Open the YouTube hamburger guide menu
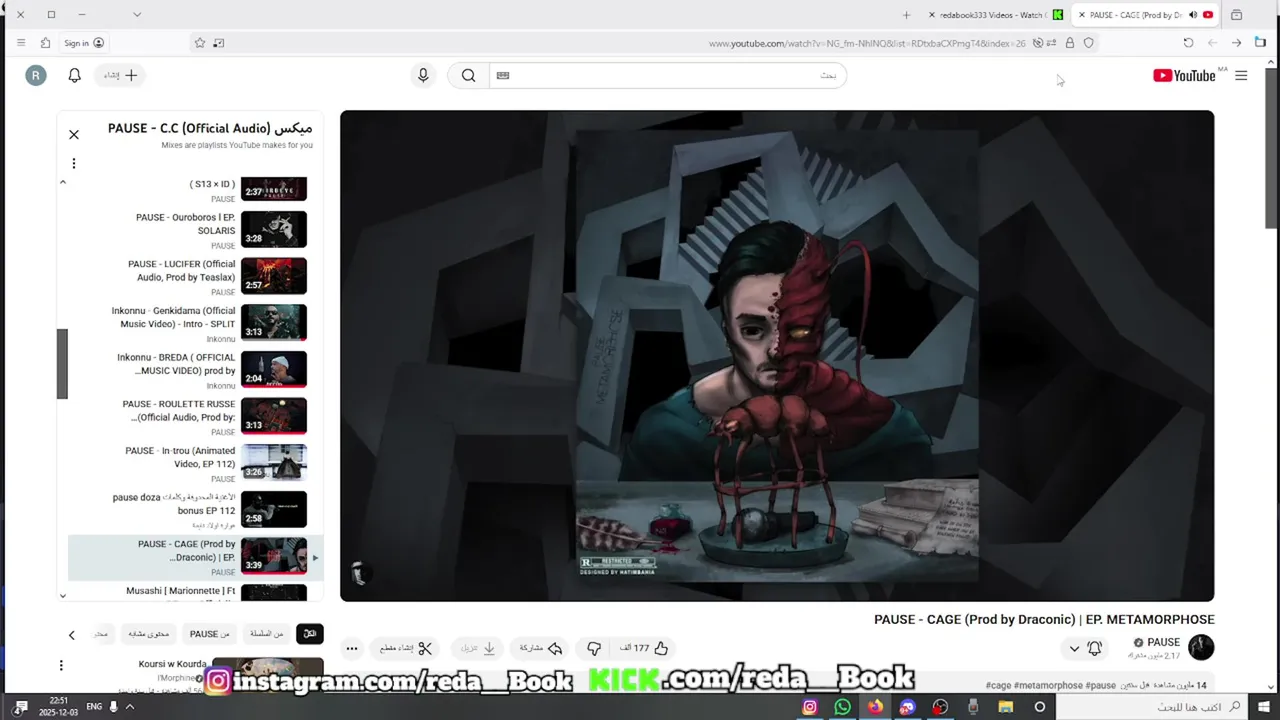 click(1241, 75)
